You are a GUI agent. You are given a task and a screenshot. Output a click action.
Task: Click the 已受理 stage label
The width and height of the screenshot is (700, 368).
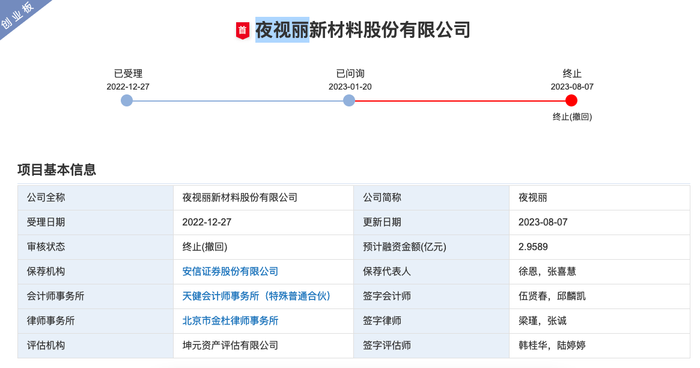click(128, 74)
